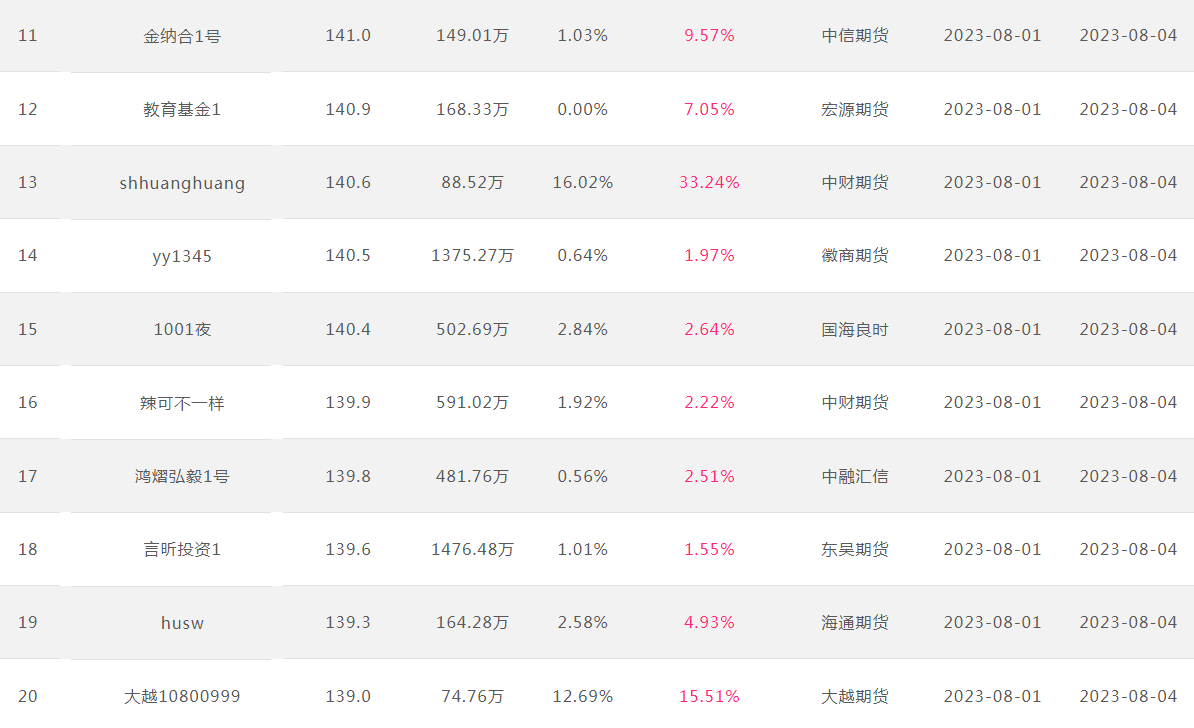The height and width of the screenshot is (728, 1194).
Task: Click the 中融汇信 company cell
Action: click(854, 477)
